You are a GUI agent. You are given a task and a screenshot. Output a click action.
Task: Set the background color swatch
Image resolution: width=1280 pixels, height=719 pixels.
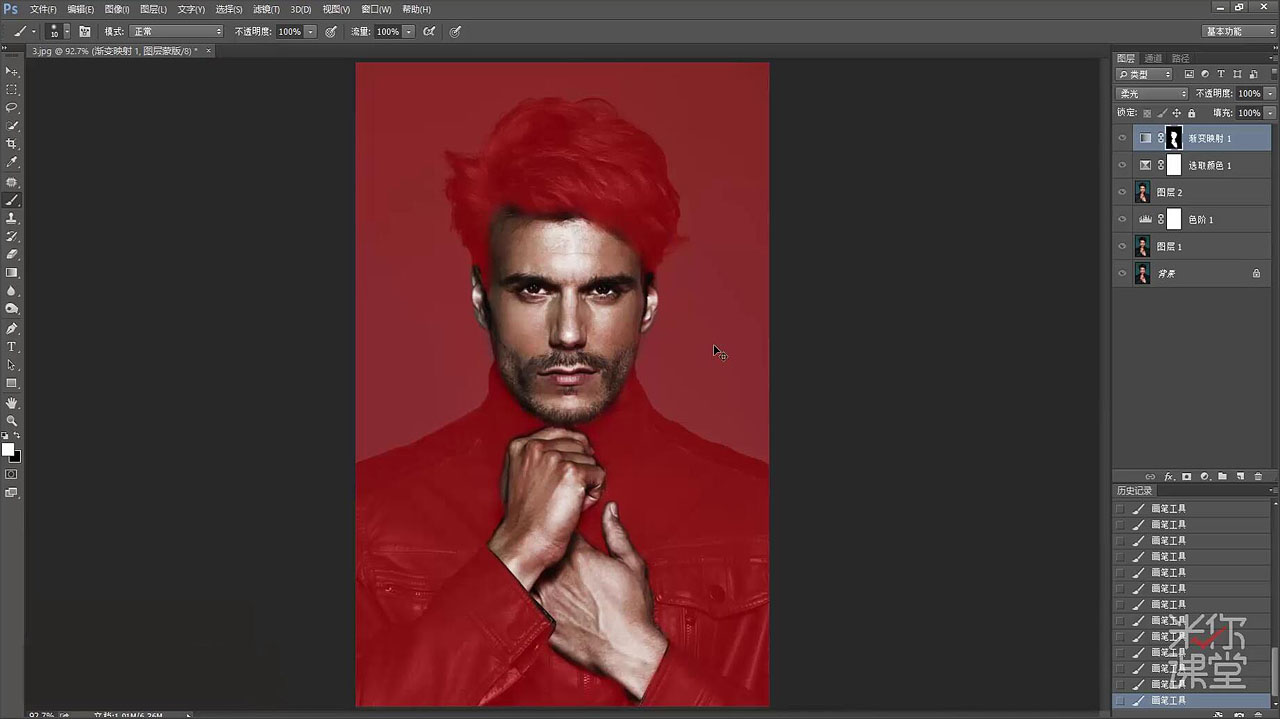15,457
